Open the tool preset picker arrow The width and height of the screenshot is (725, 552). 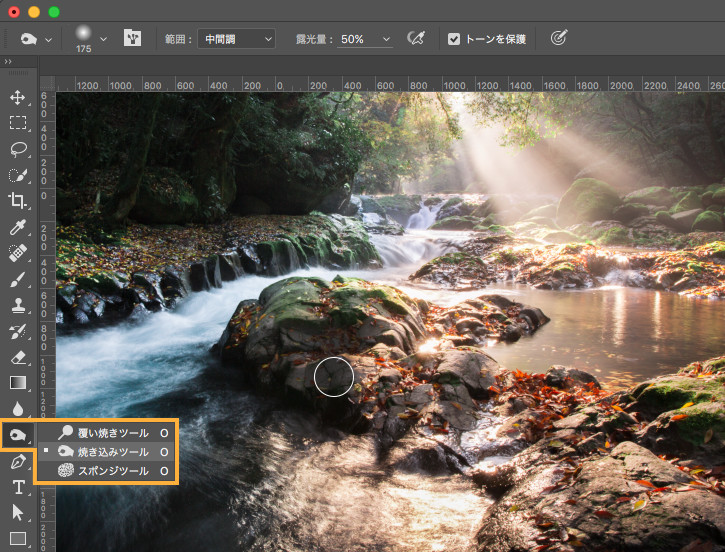point(48,40)
